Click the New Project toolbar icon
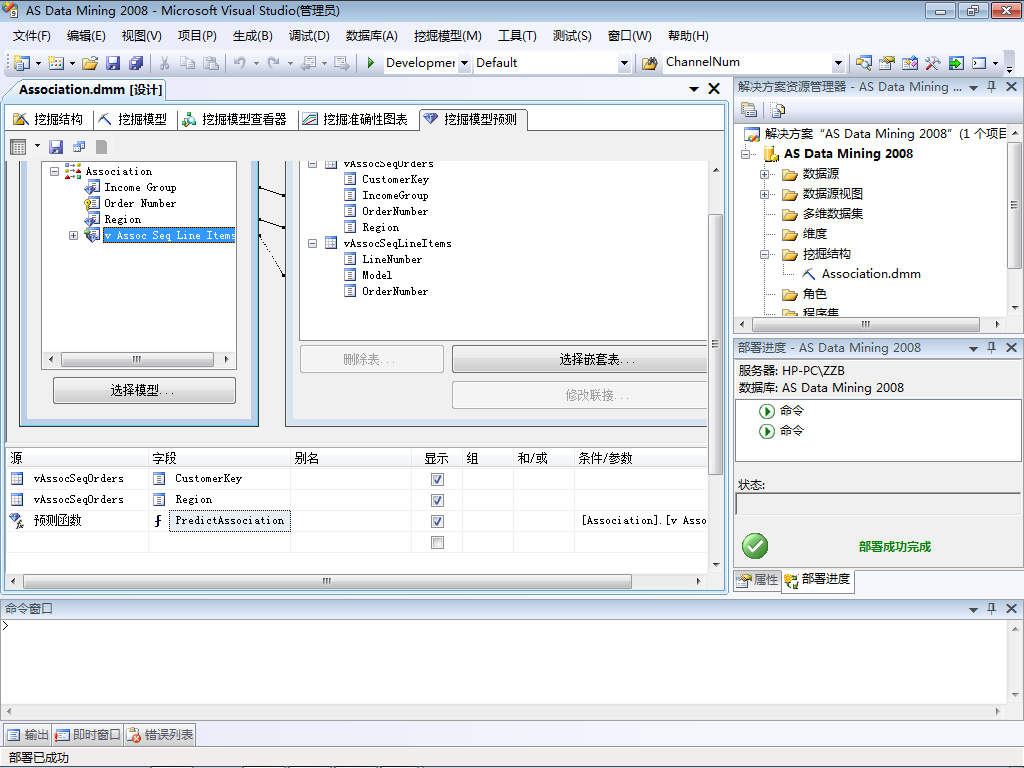Screen dimensions: 1024x768 tap(22, 63)
